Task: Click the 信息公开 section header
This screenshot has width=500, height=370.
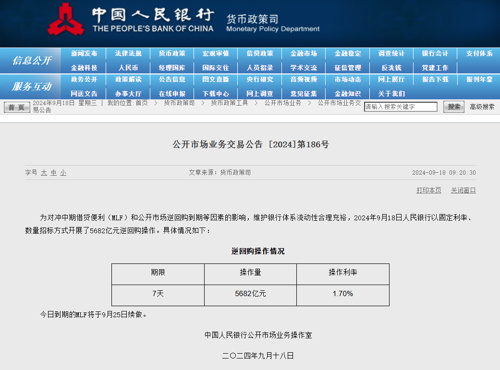Action: [x=32, y=60]
